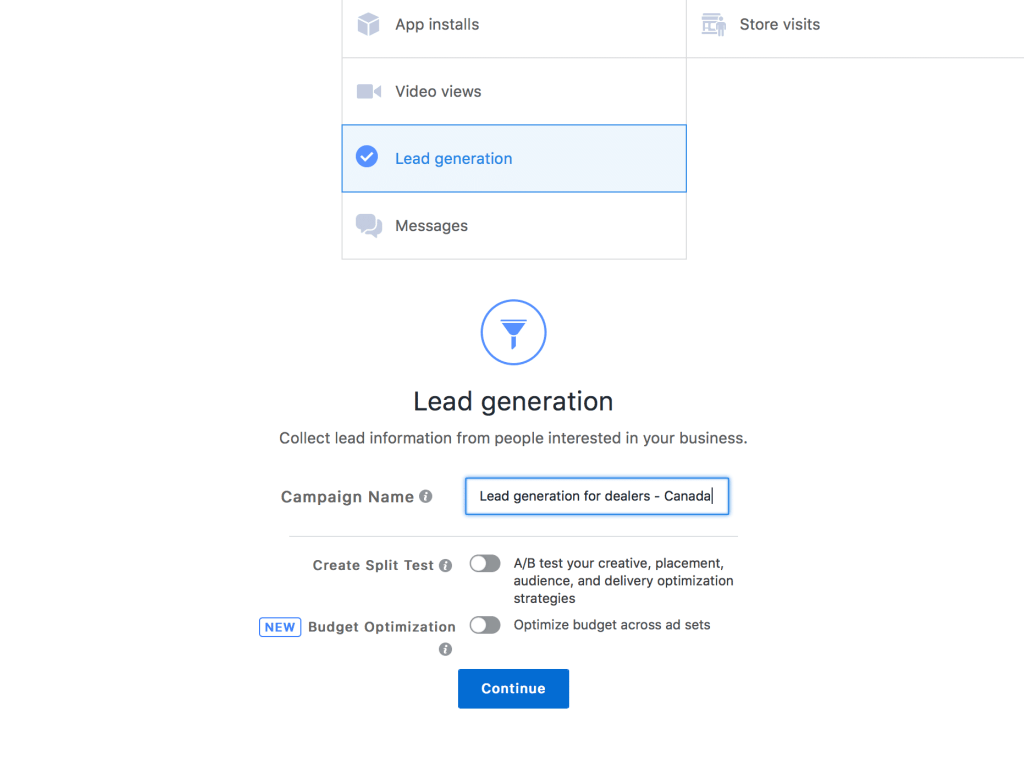
Task: Select the App installs objective icon
Action: (368, 24)
